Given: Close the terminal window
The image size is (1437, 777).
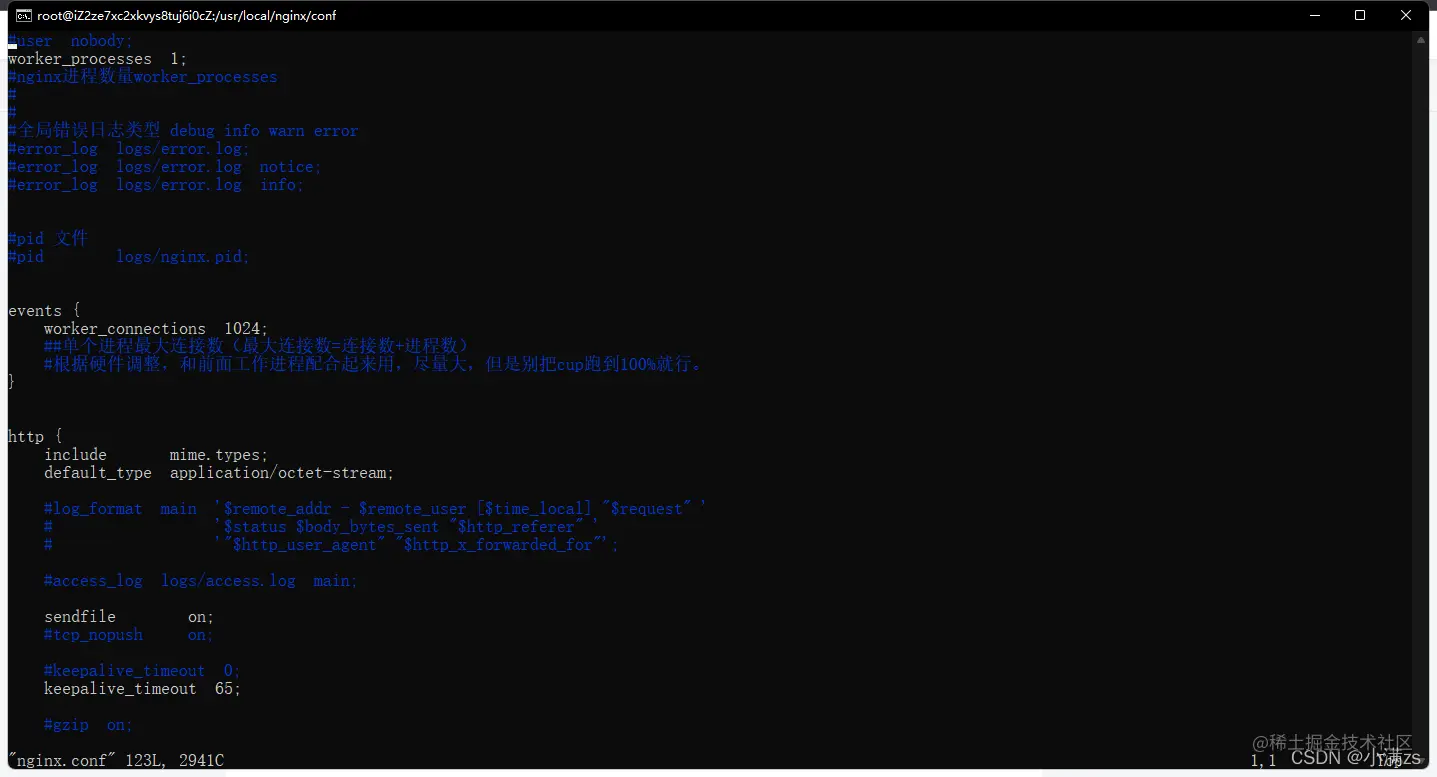Looking at the screenshot, I should click(1406, 15).
